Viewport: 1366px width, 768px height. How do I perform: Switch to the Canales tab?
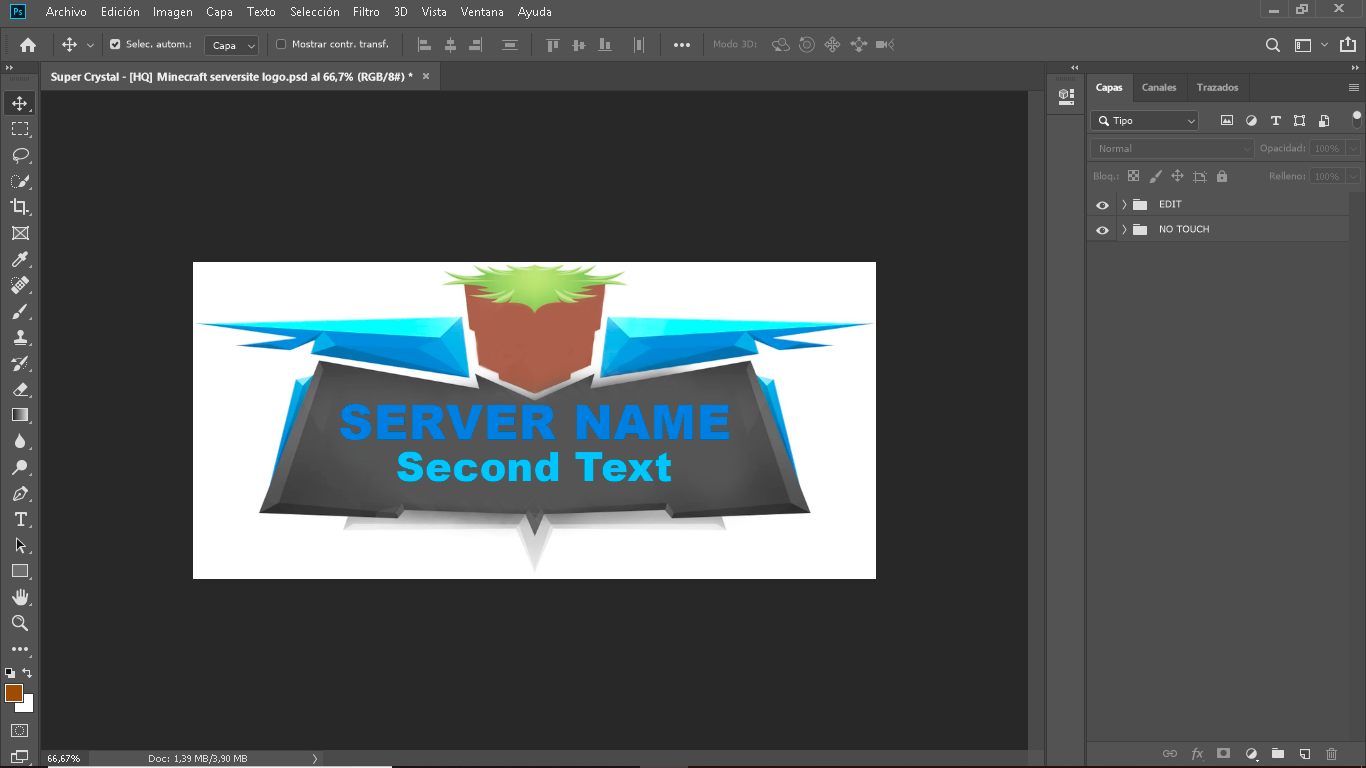click(1159, 88)
